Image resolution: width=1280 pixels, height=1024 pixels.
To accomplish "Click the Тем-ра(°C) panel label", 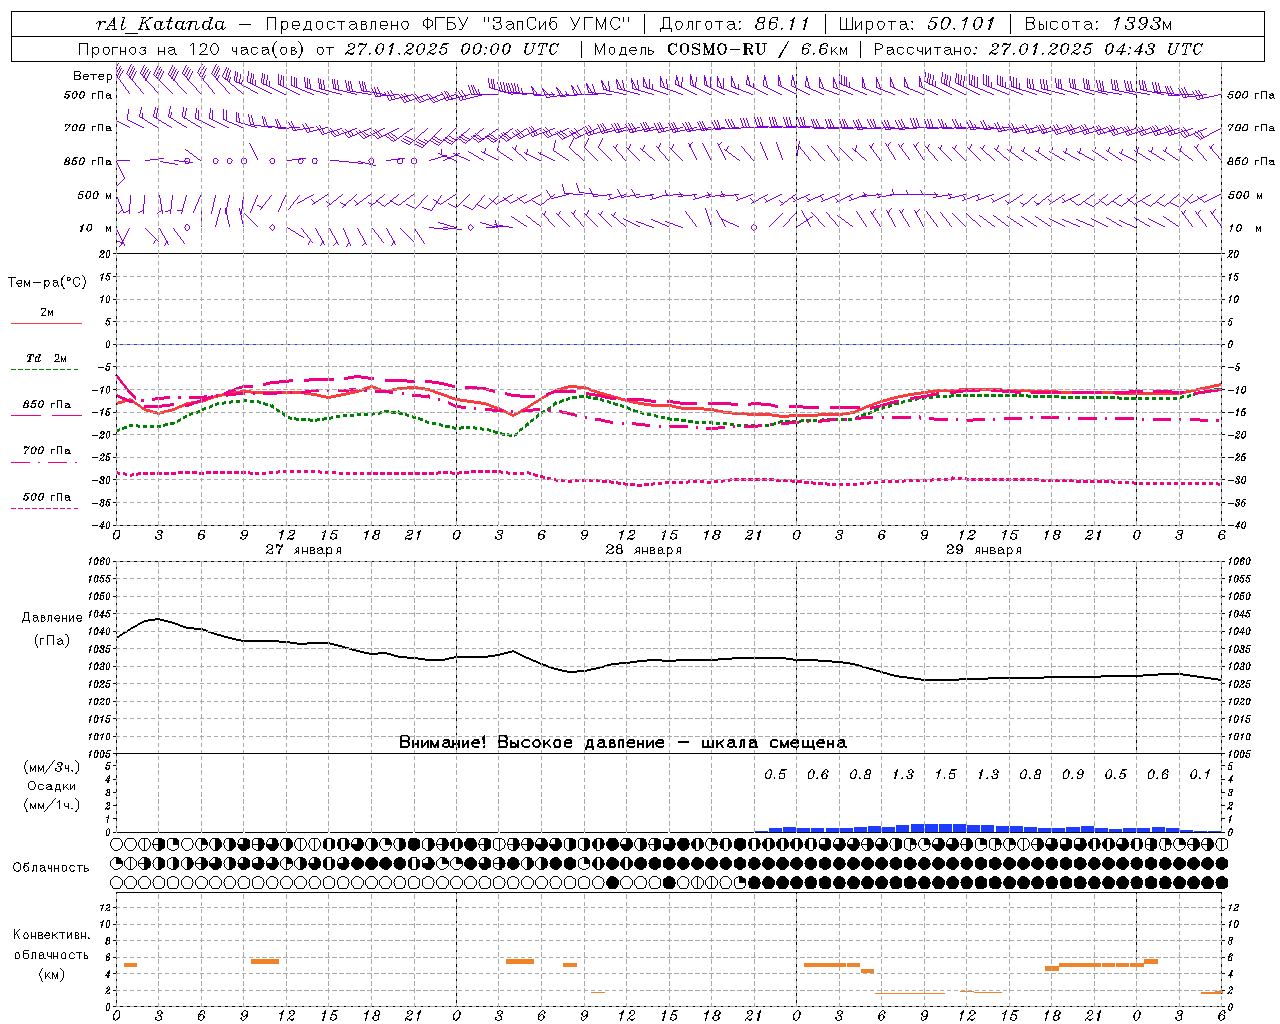I will pos(47,283).
